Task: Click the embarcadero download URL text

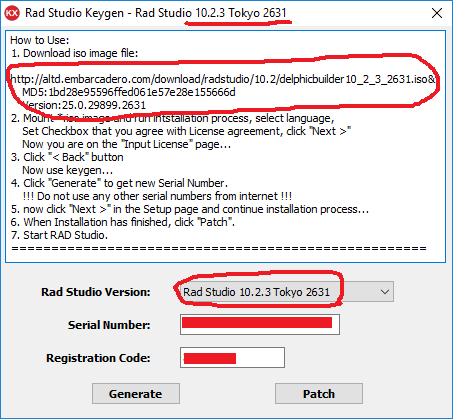Action: point(223,79)
